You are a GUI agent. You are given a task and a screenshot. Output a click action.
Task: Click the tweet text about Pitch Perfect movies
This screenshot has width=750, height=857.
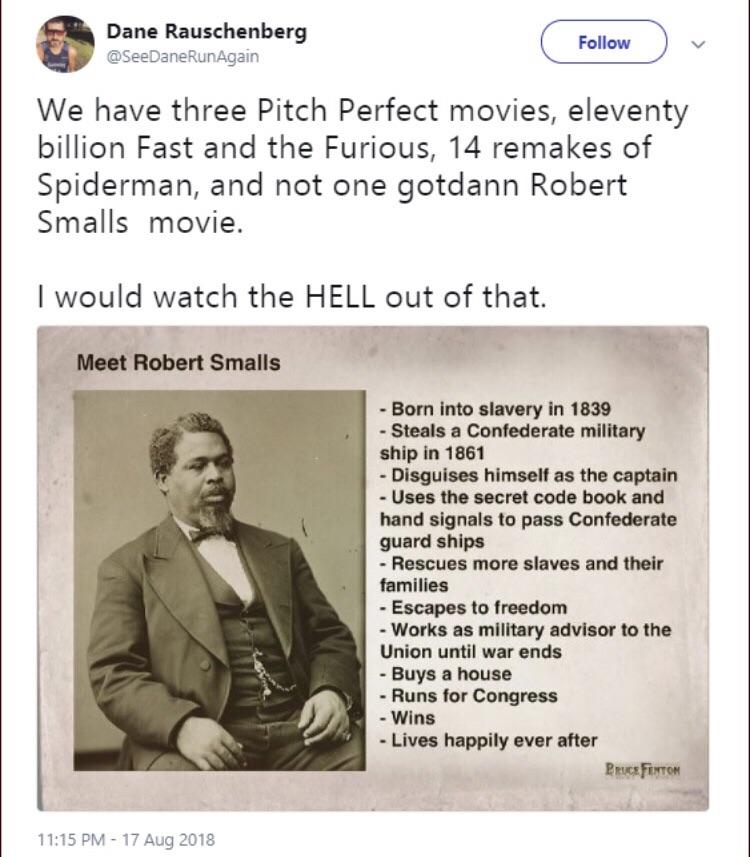pos(362,166)
